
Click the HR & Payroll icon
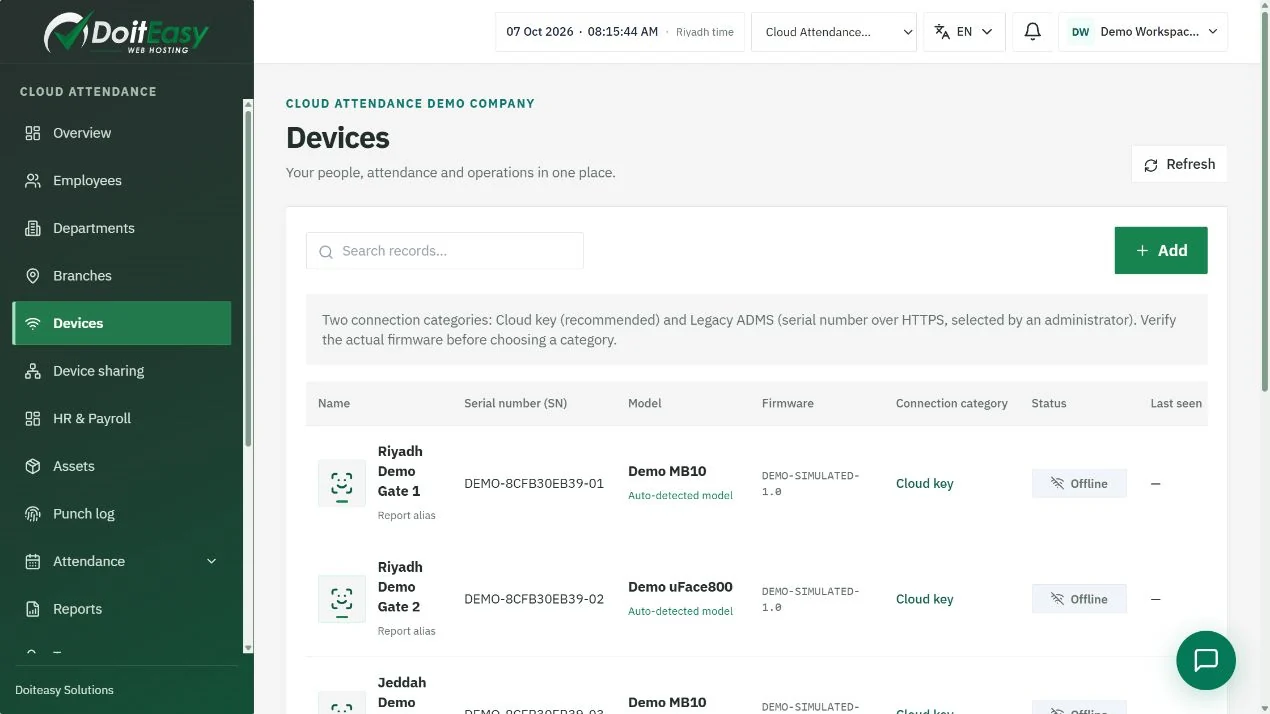tap(33, 418)
